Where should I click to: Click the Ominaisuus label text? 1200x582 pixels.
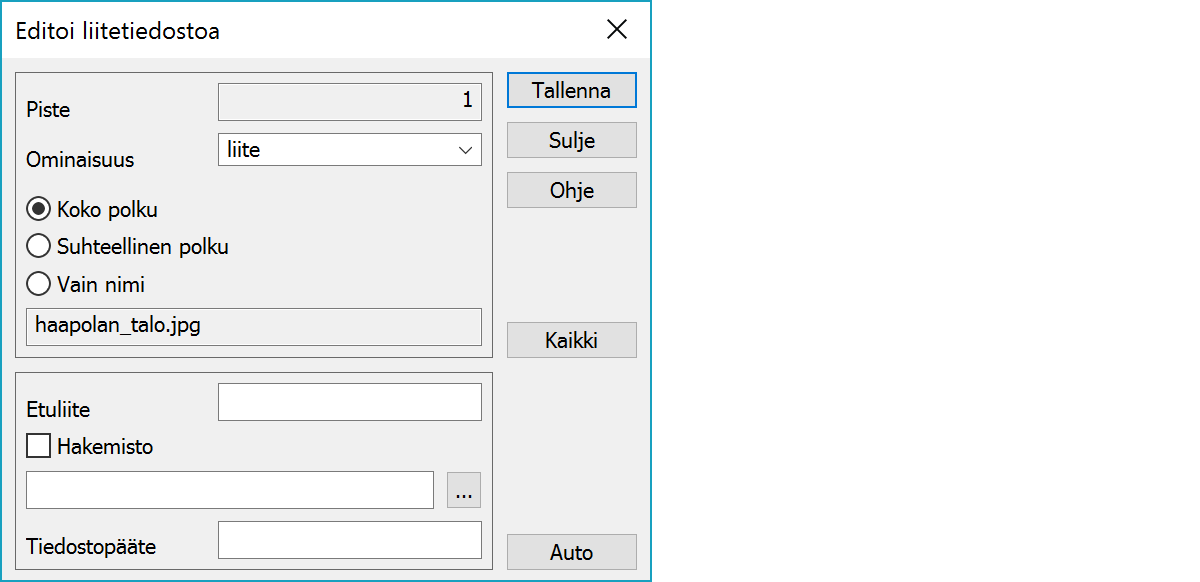pos(80,160)
